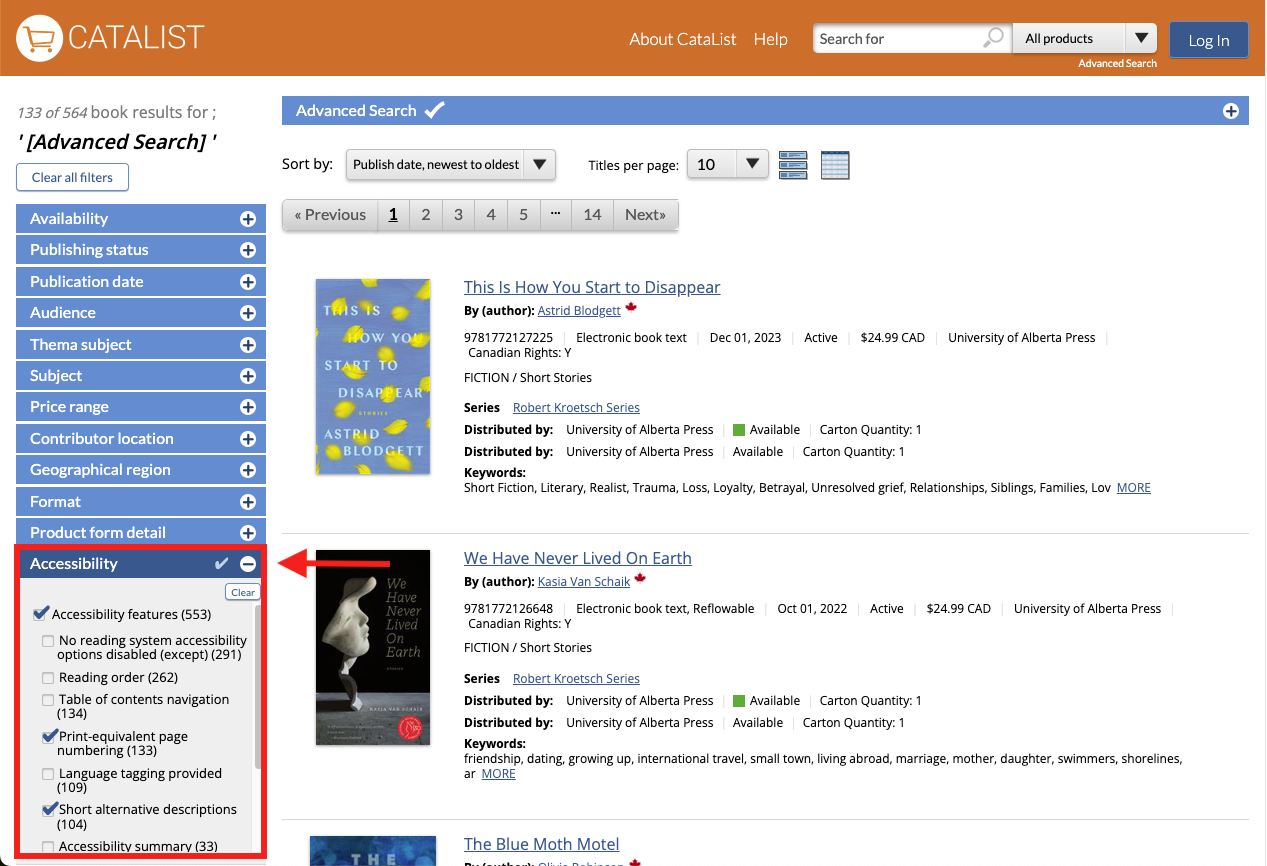Click MORE keywords link for first book
This screenshot has width=1267, height=866.
(1134, 488)
